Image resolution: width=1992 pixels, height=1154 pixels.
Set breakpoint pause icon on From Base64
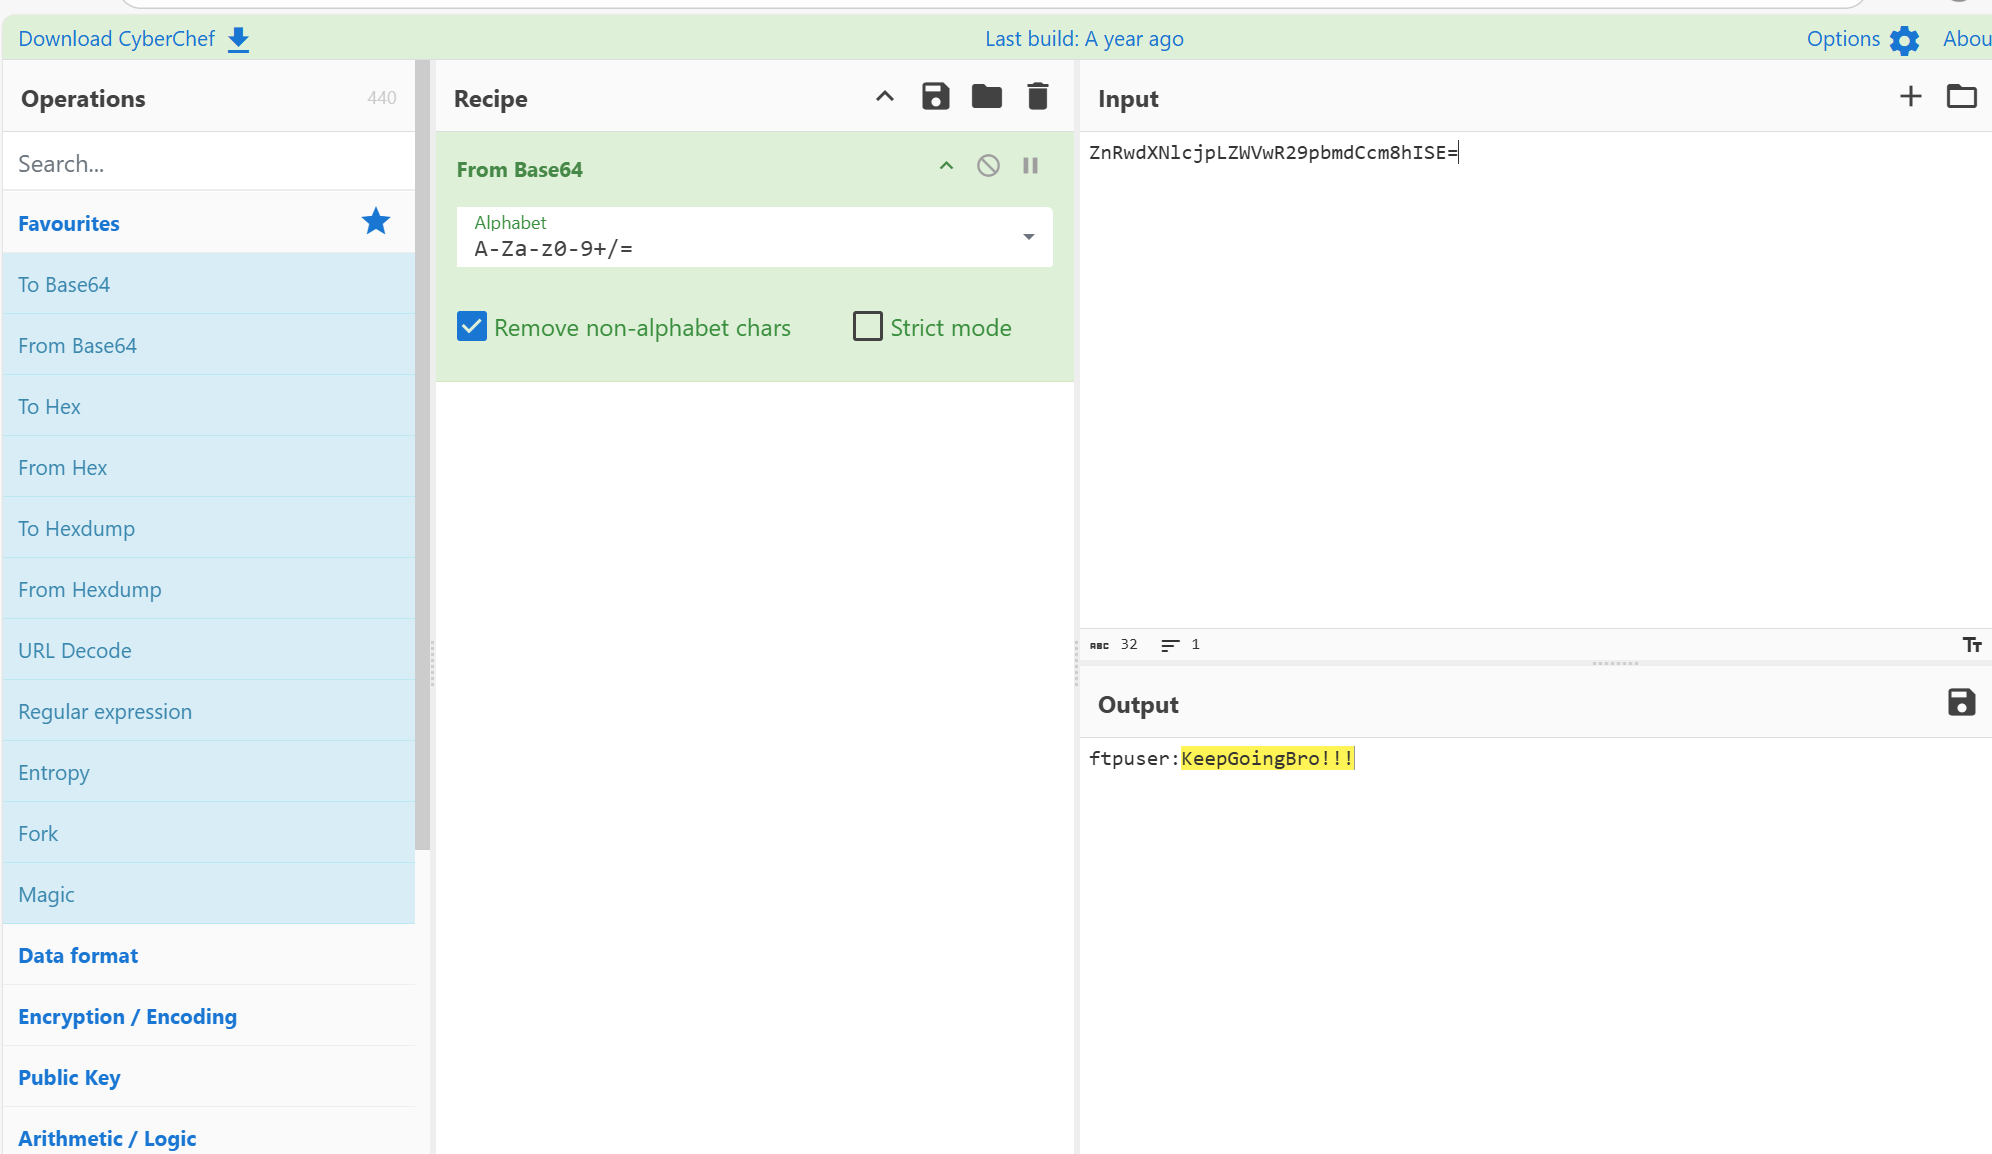tap(1030, 166)
